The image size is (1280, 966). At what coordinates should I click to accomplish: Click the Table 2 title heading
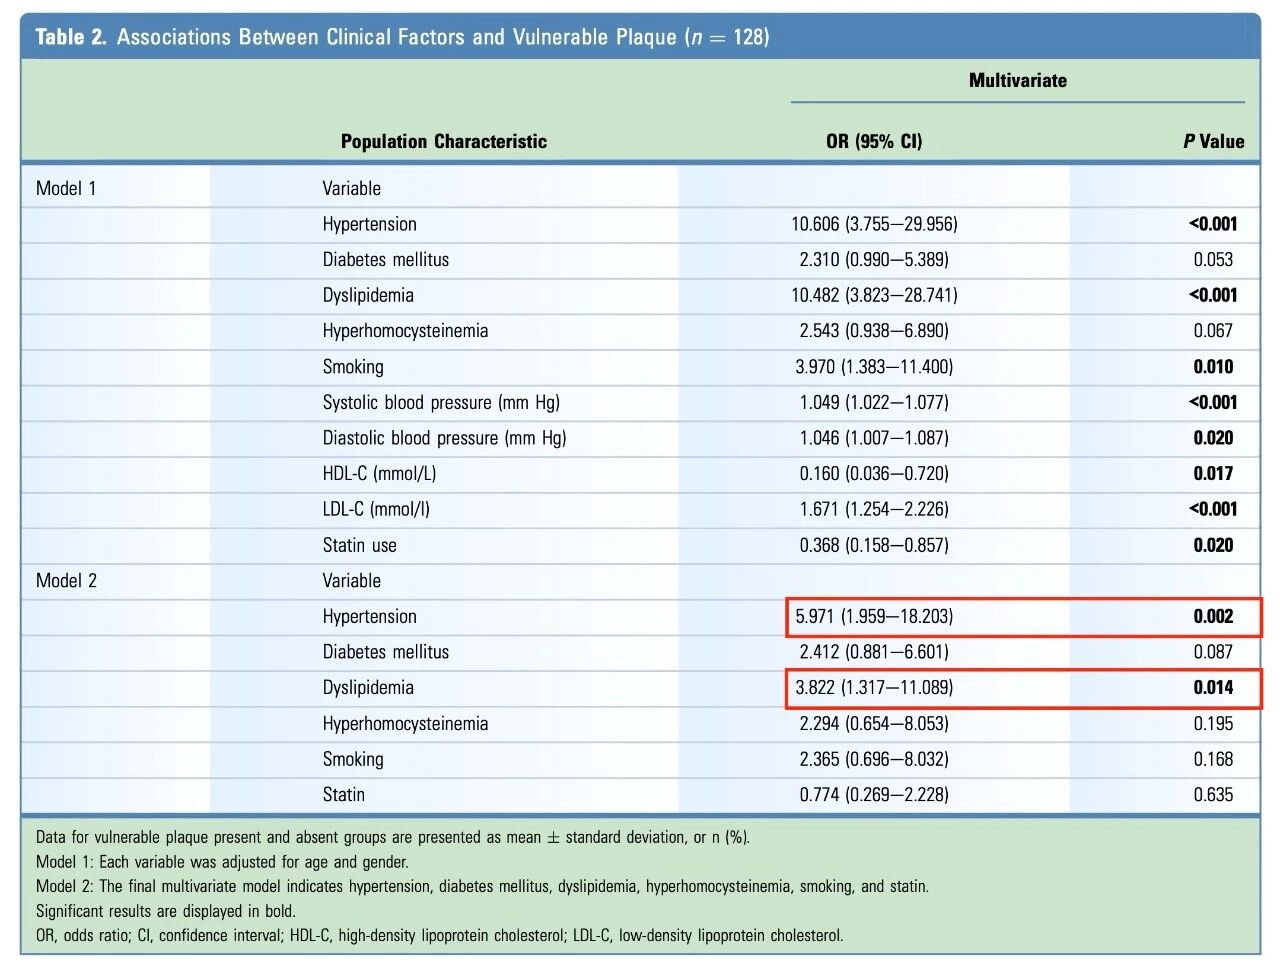tap(402, 37)
